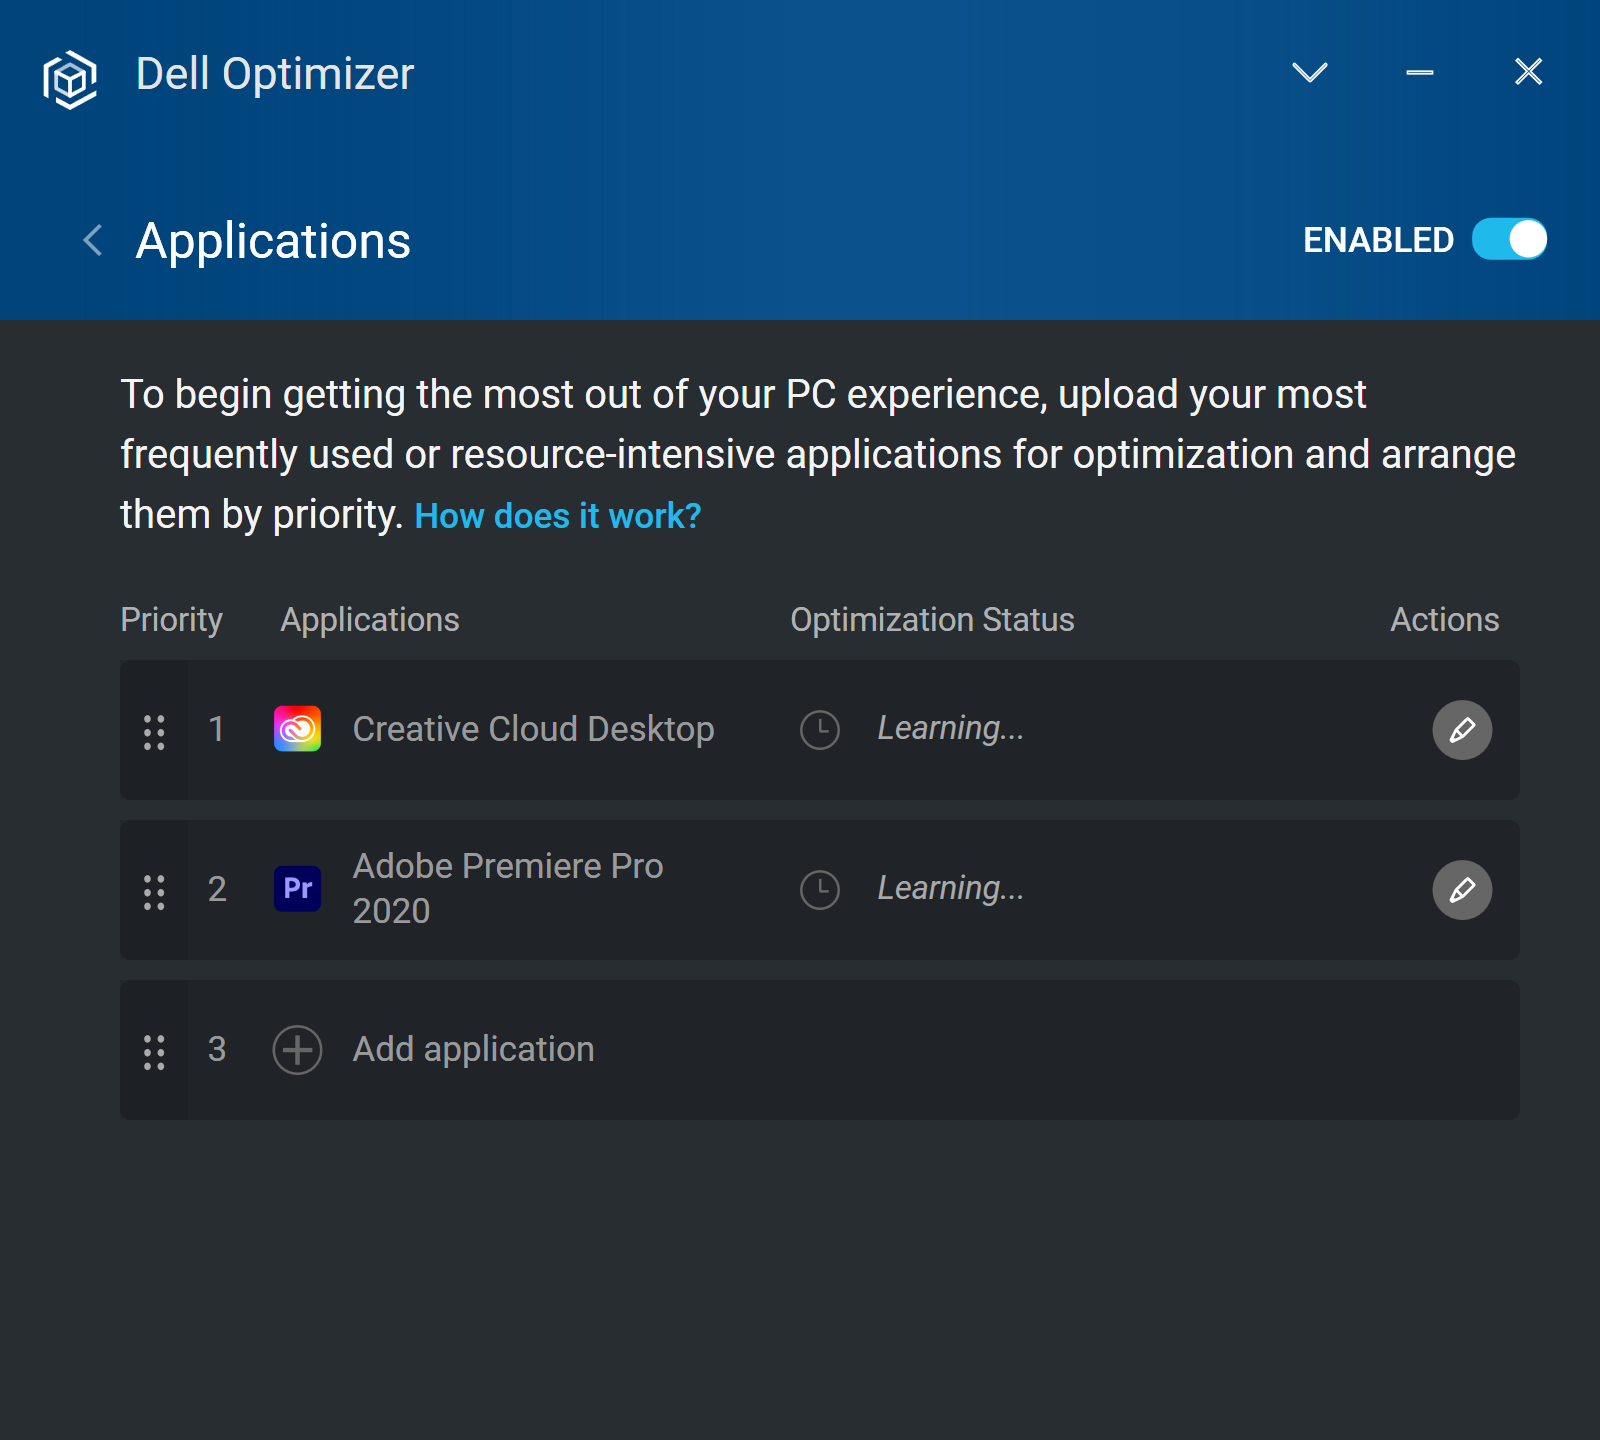
Task: Click the plus icon to add application
Action: (298, 1050)
